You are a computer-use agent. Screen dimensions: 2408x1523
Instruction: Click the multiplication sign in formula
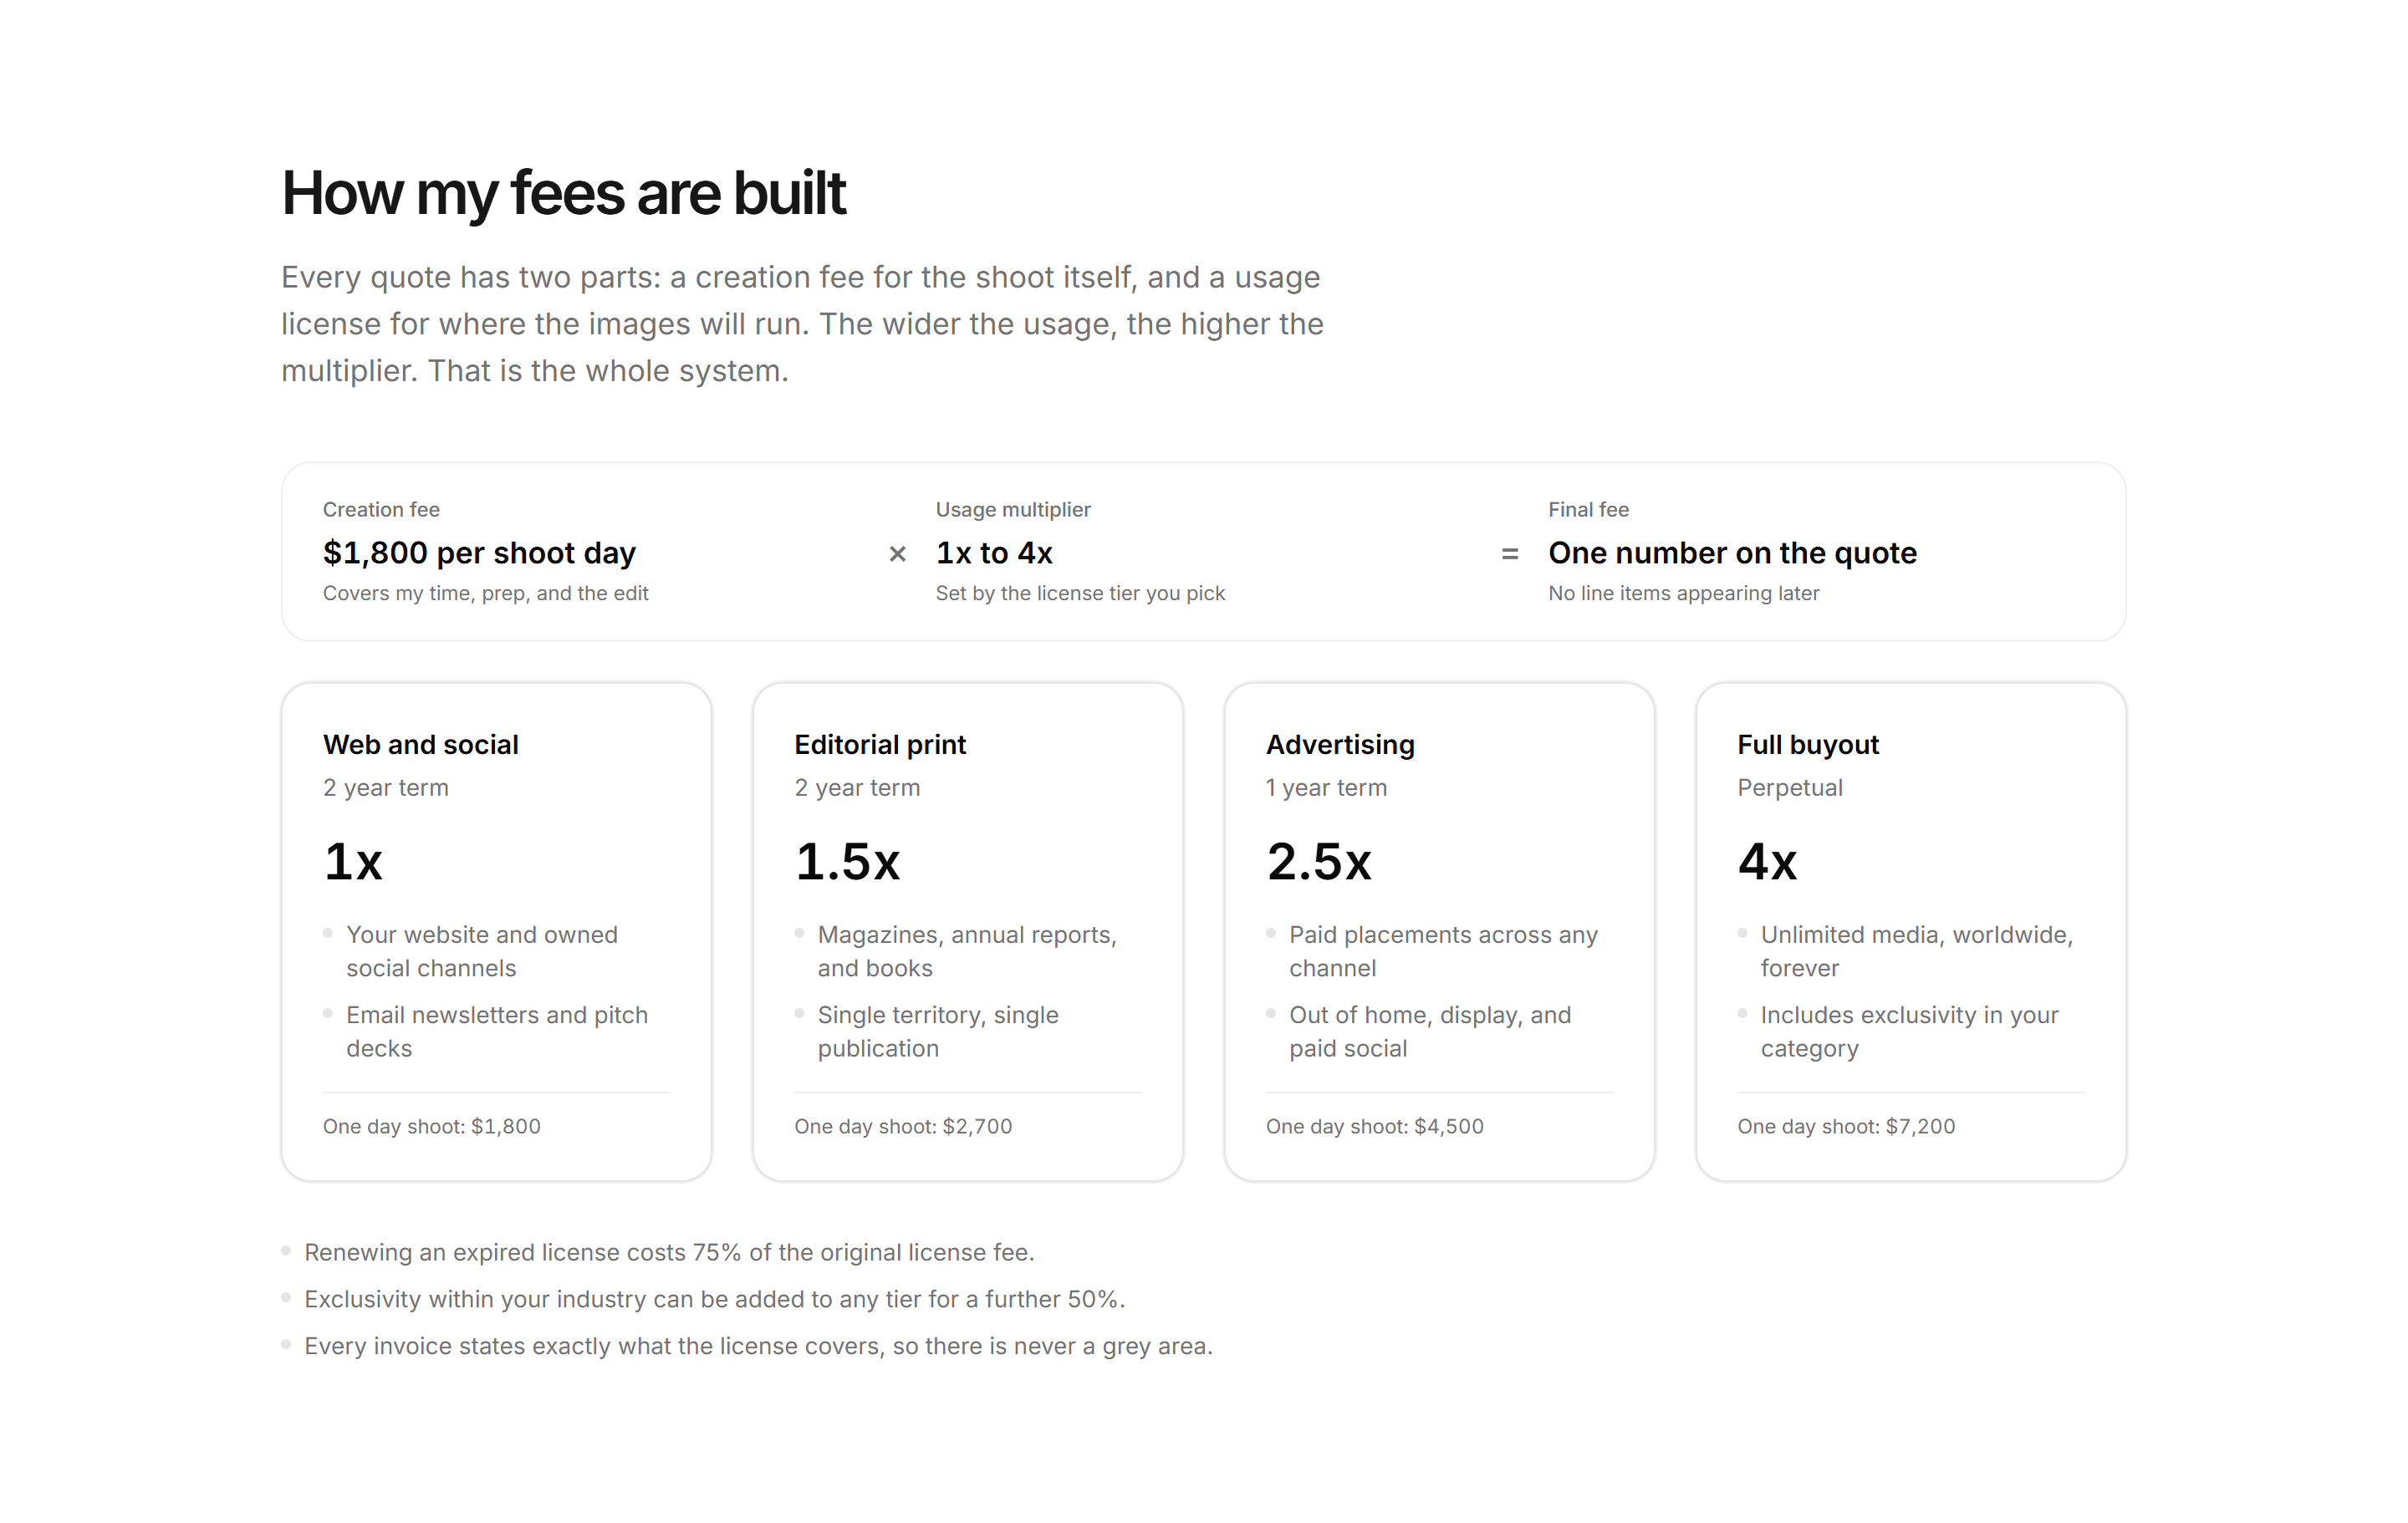pos(897,553)
